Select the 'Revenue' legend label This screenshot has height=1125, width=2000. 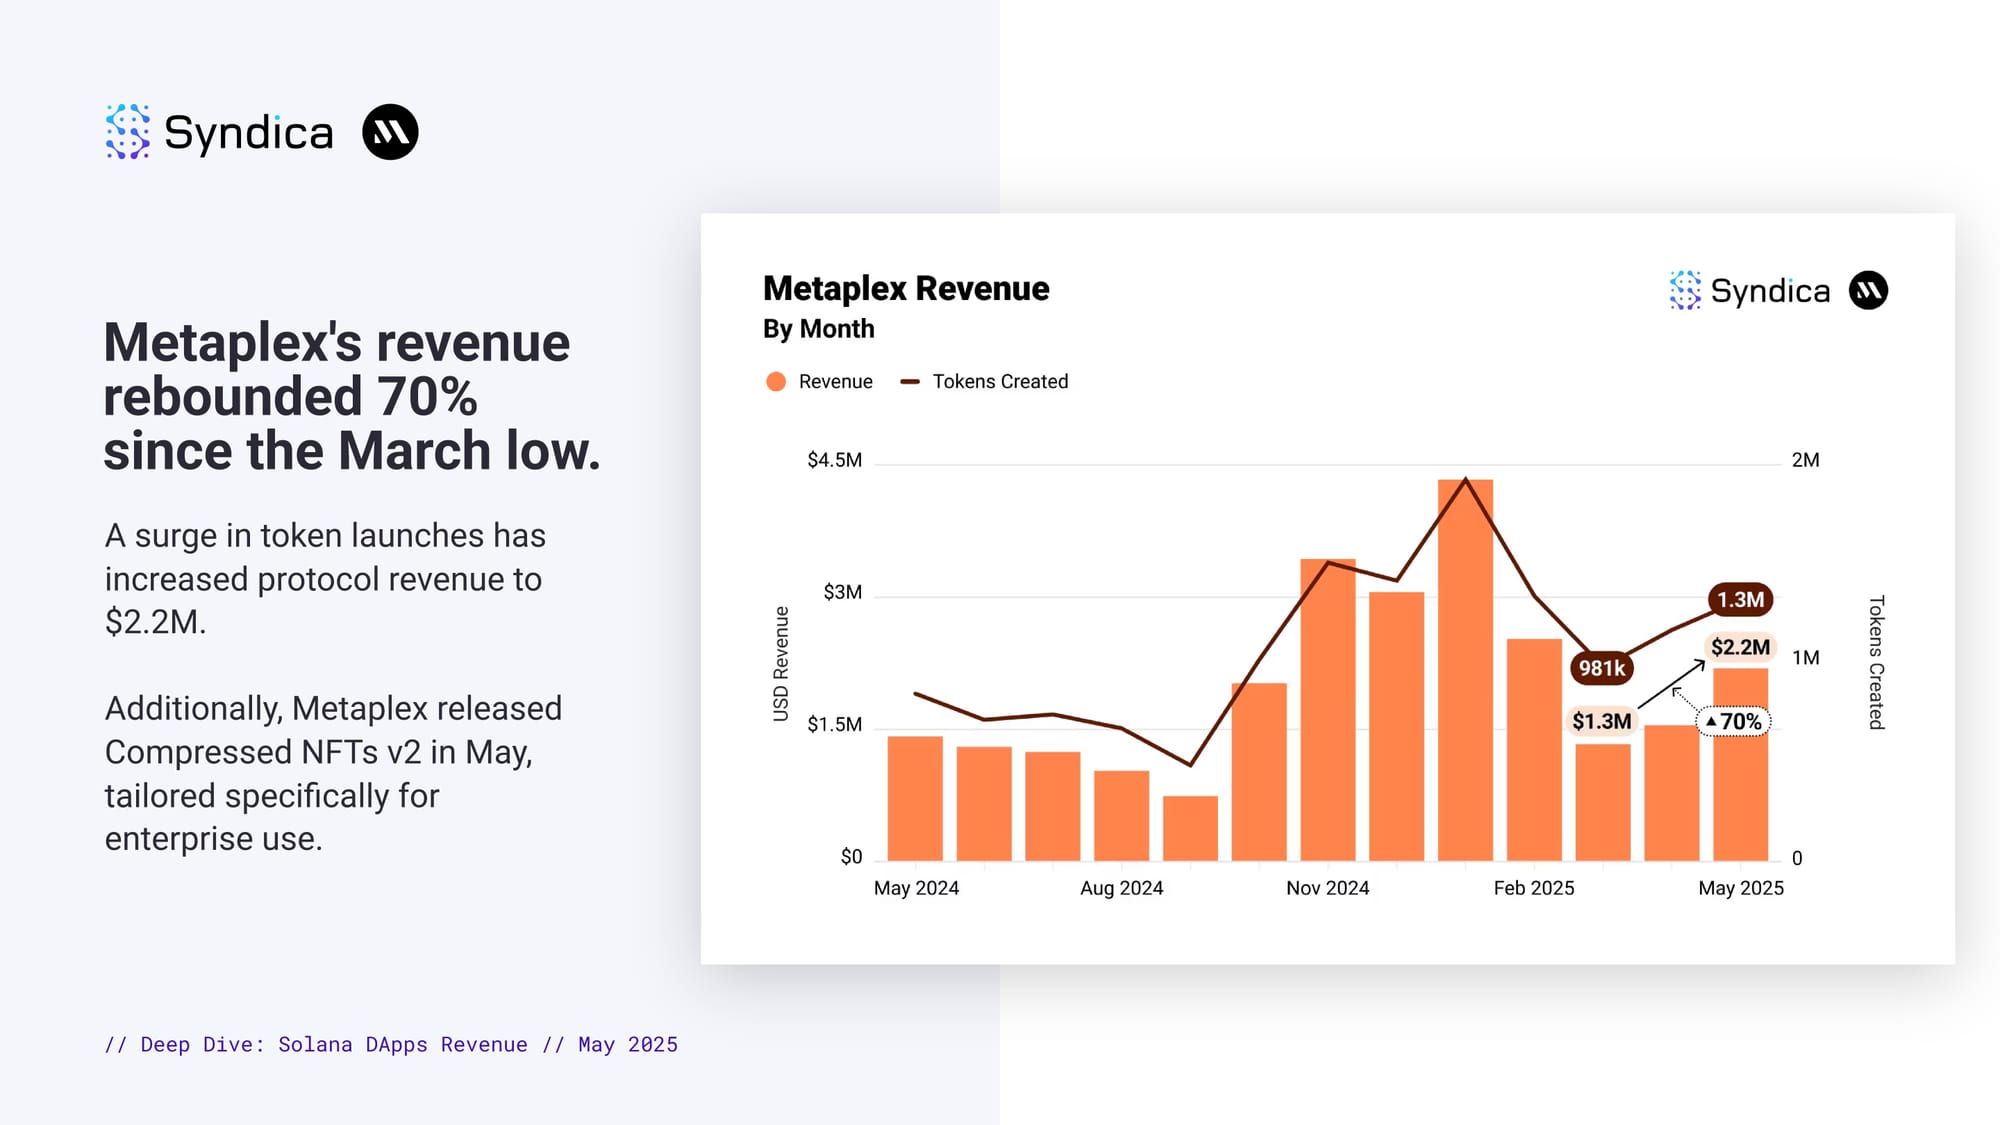[x=835, y=382]
